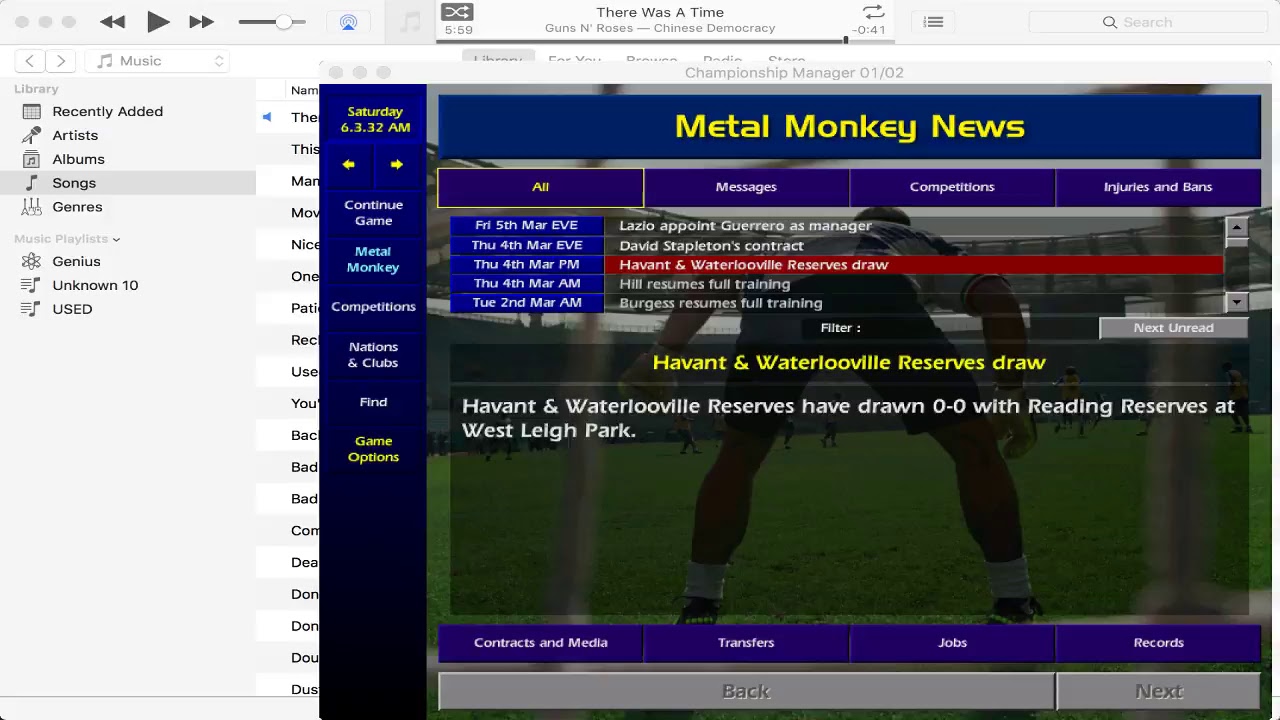Open 'Hill resumes full training' news item
This screenshot has height=720, width=1280.
click(x=837, y=284)
